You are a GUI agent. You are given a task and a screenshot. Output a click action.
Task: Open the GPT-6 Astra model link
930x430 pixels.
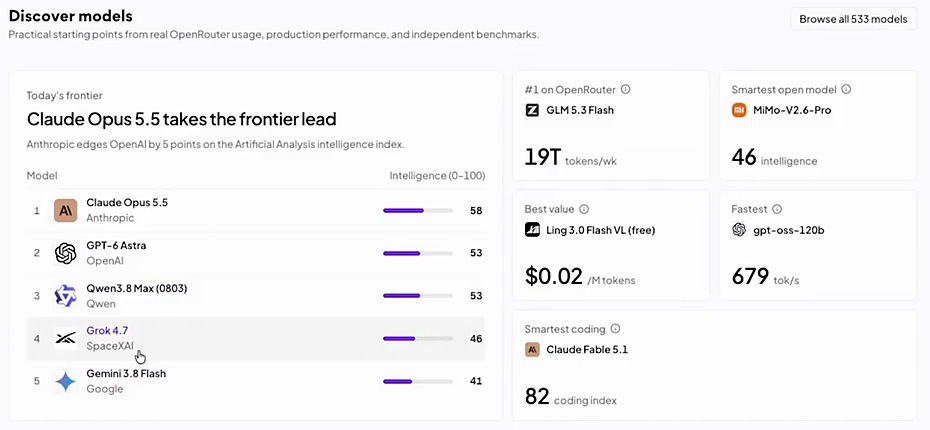point(116,245)
